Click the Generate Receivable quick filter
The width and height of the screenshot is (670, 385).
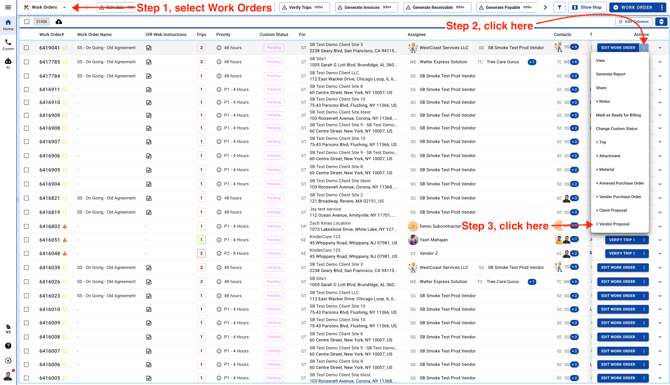pyautogui.click(x=437, y=7)
